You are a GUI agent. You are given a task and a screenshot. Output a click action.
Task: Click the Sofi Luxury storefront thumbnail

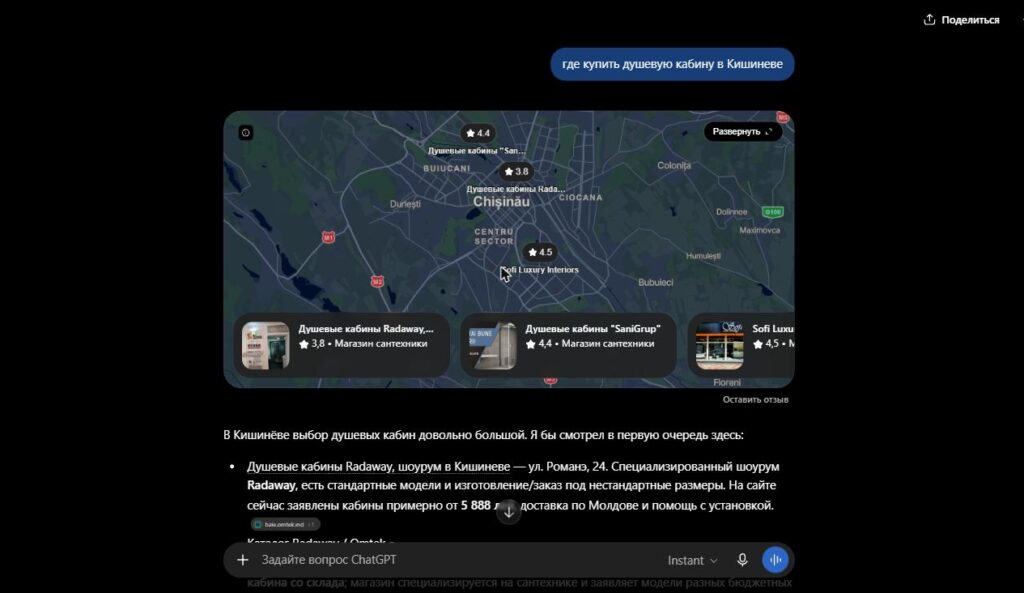click(x=719, y=345)
